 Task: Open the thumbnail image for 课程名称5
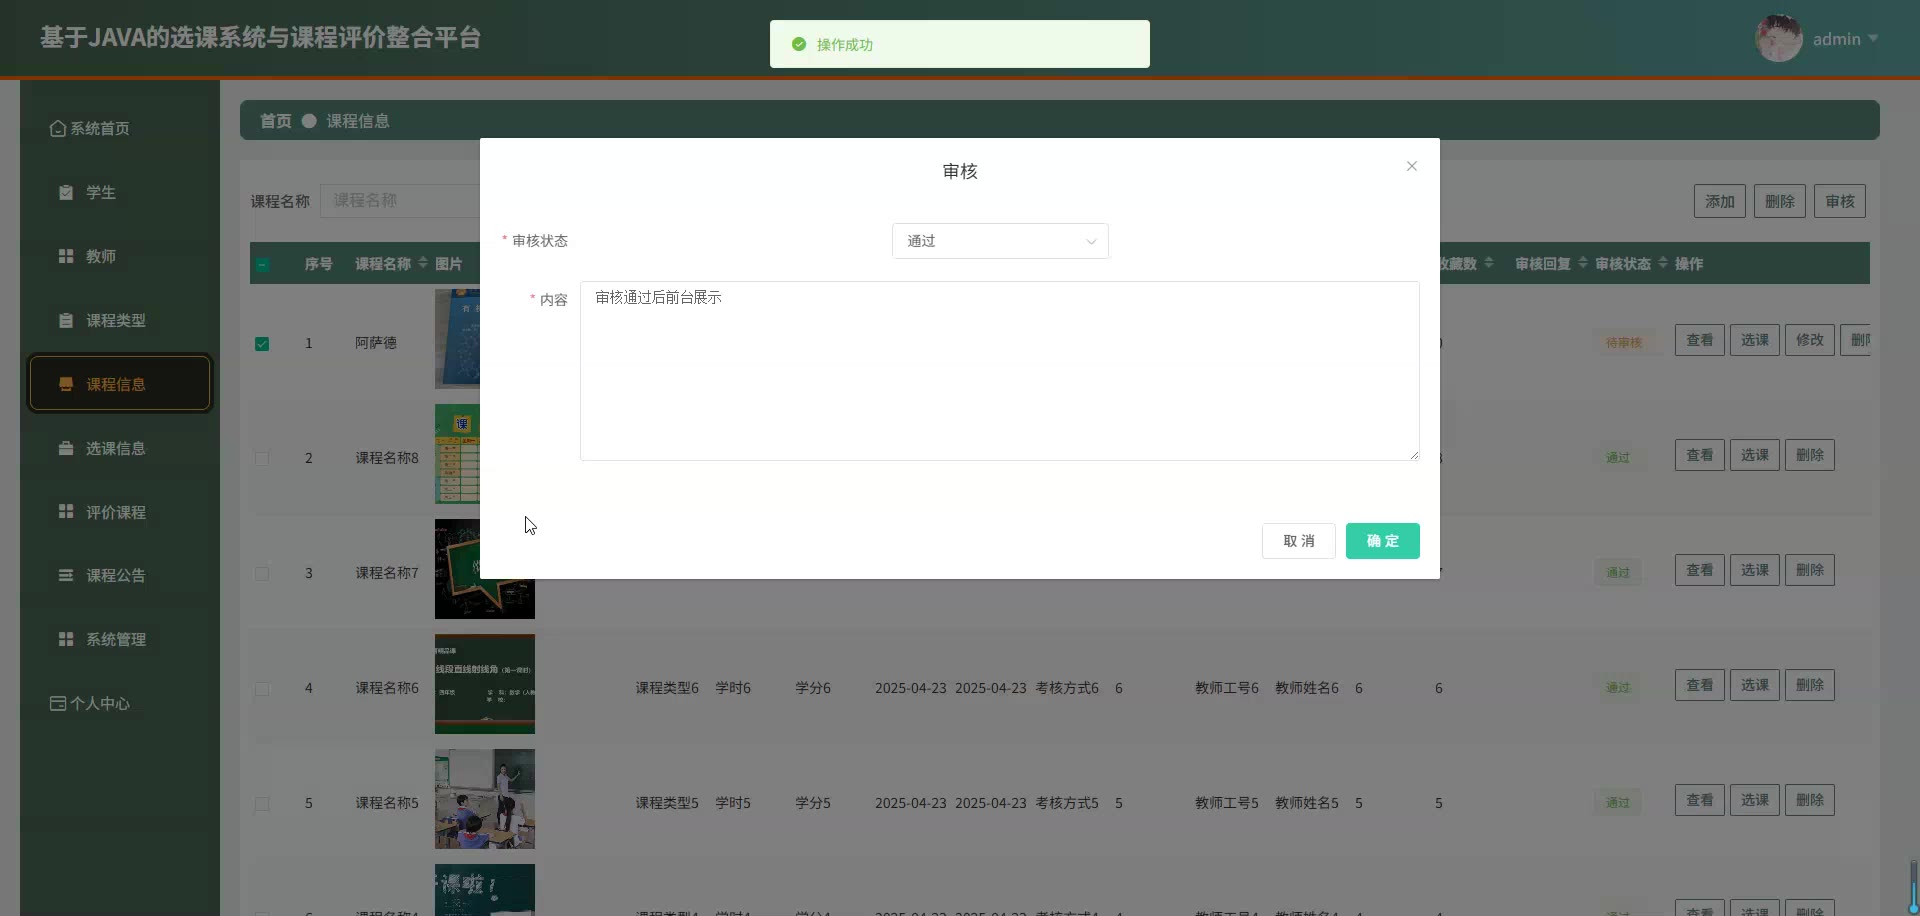coord(485,799)
